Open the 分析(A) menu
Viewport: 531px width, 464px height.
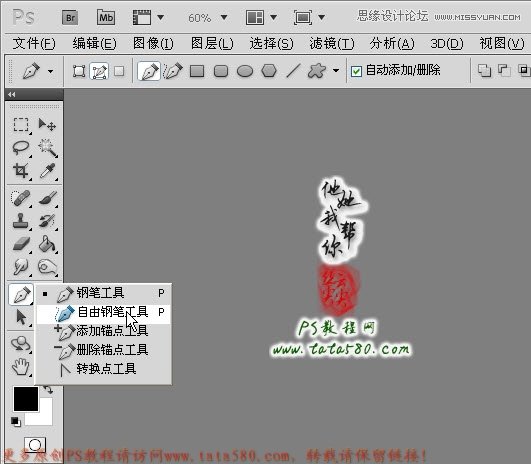point(392,44)
